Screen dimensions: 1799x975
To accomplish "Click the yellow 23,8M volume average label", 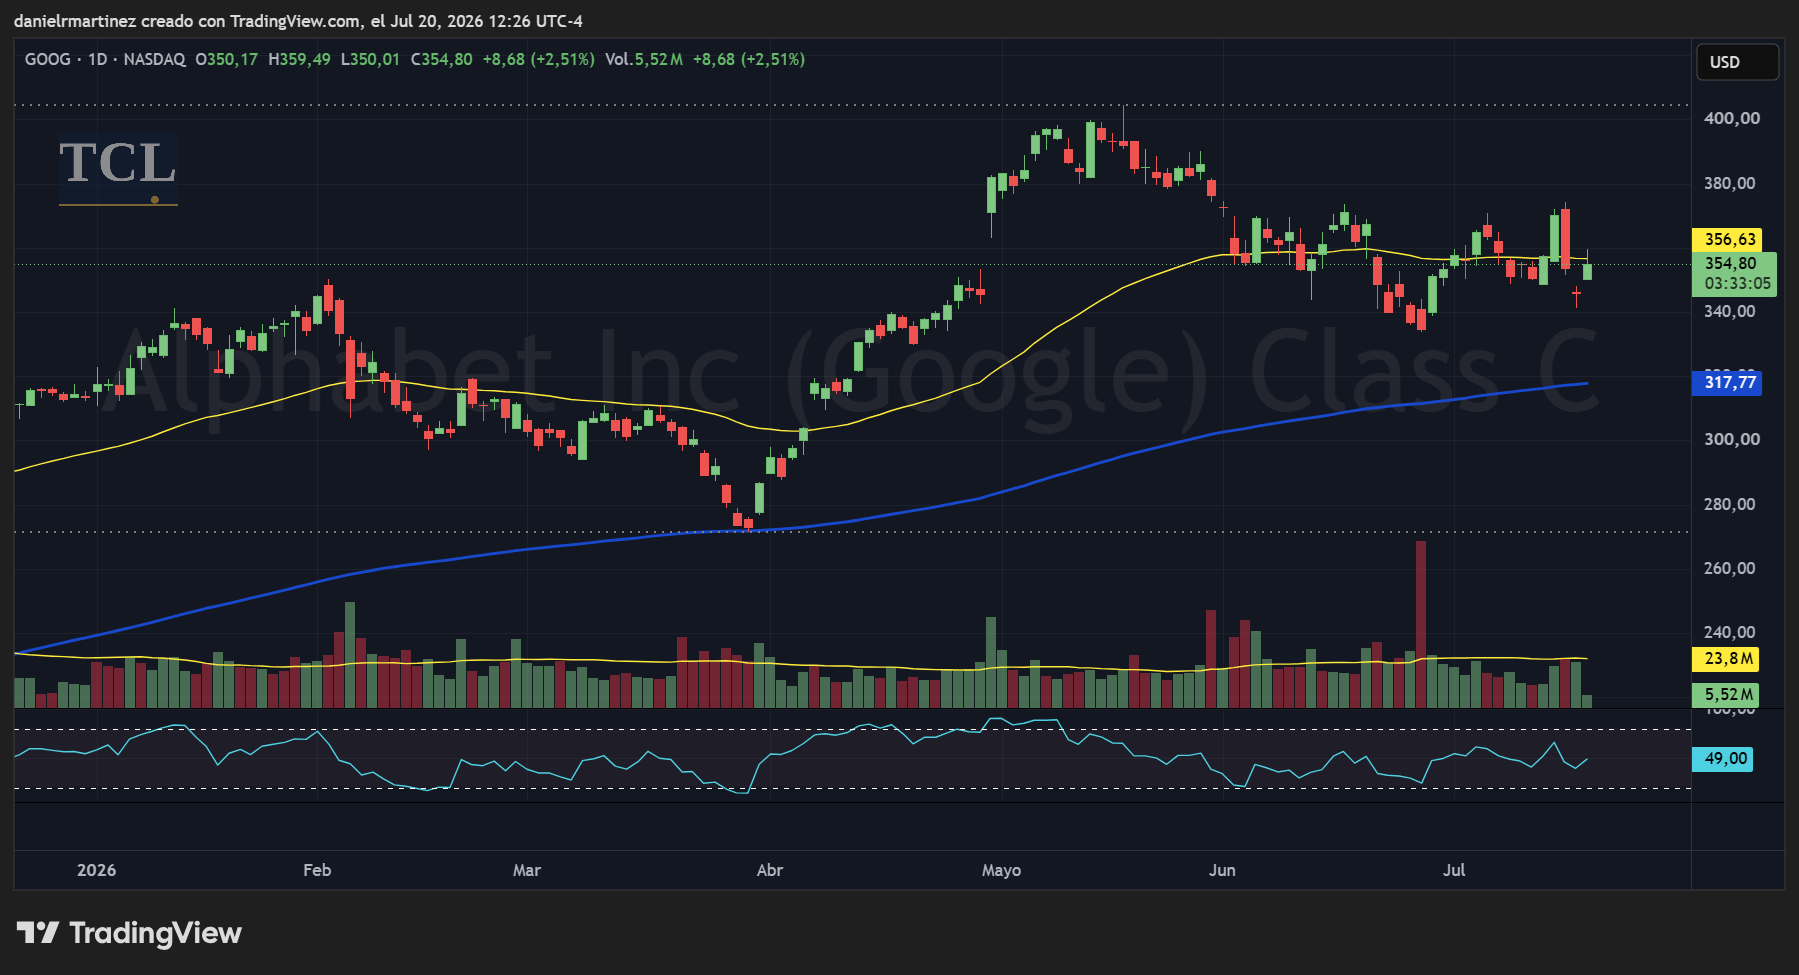I will pyautogui.click(x=1727, y=659).
